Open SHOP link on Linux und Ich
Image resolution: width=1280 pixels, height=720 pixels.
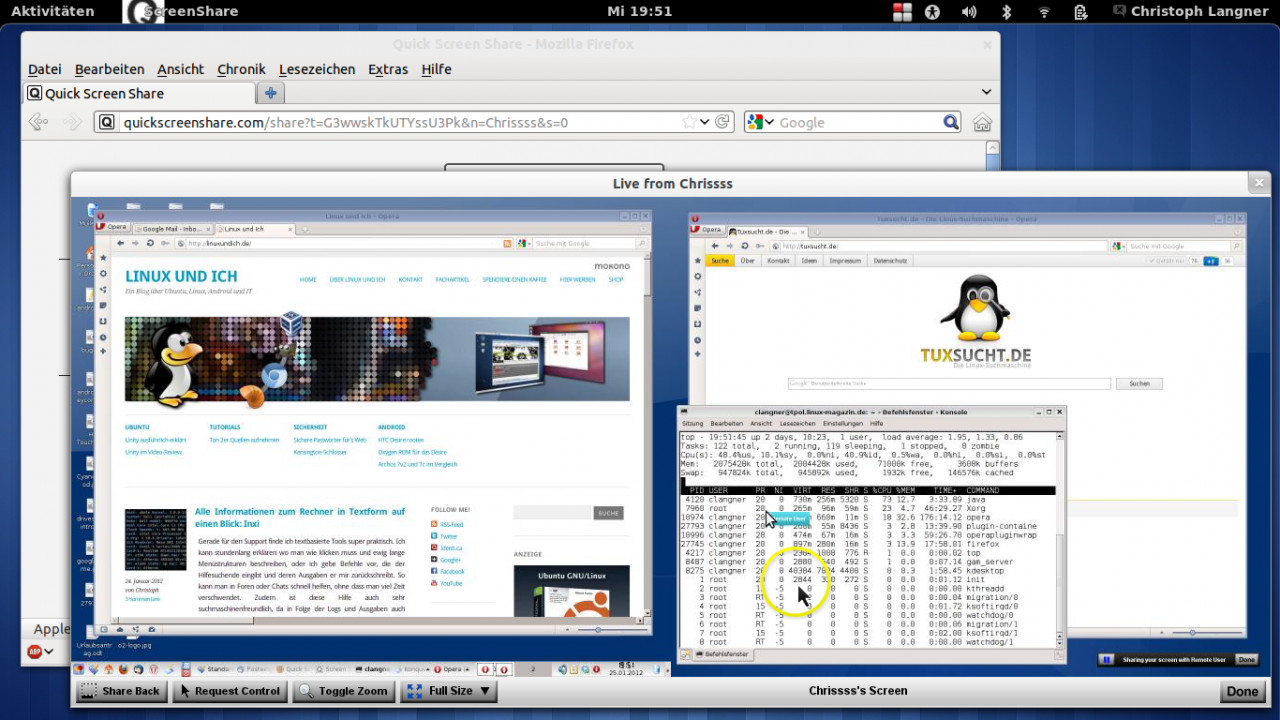click(x=616, y=280)
